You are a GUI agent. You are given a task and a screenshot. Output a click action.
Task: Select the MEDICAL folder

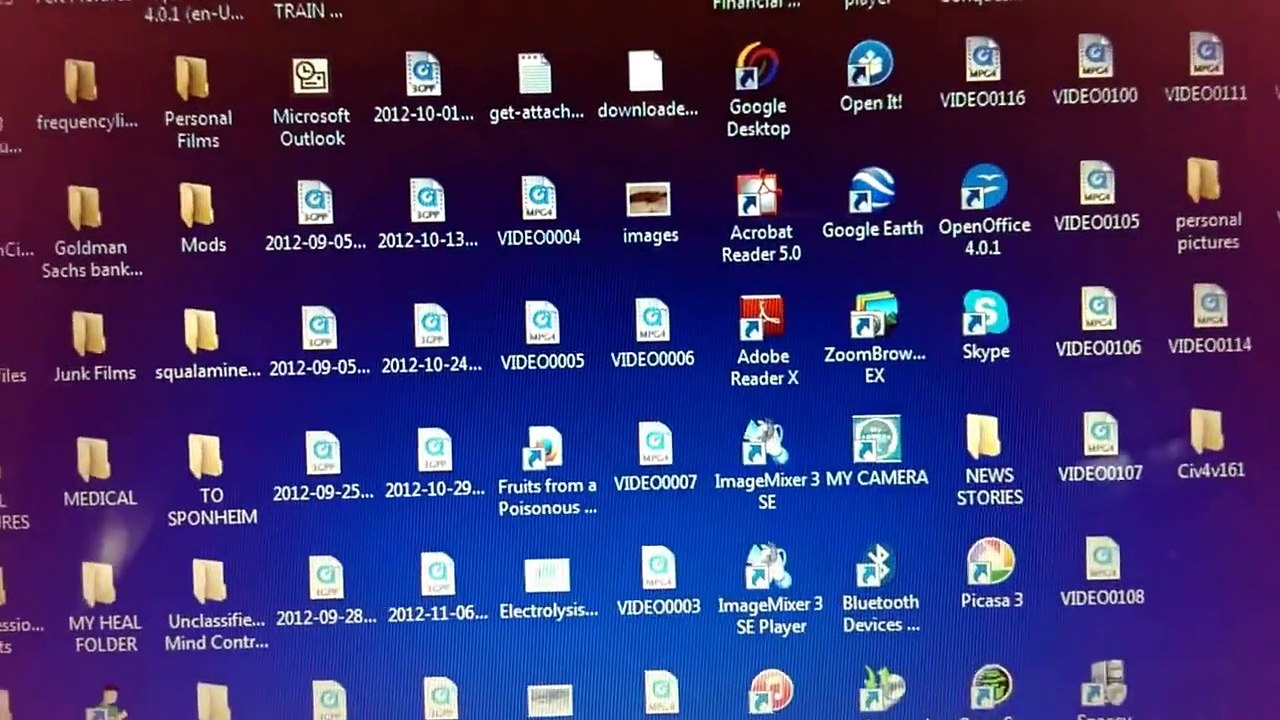point(93,459)
